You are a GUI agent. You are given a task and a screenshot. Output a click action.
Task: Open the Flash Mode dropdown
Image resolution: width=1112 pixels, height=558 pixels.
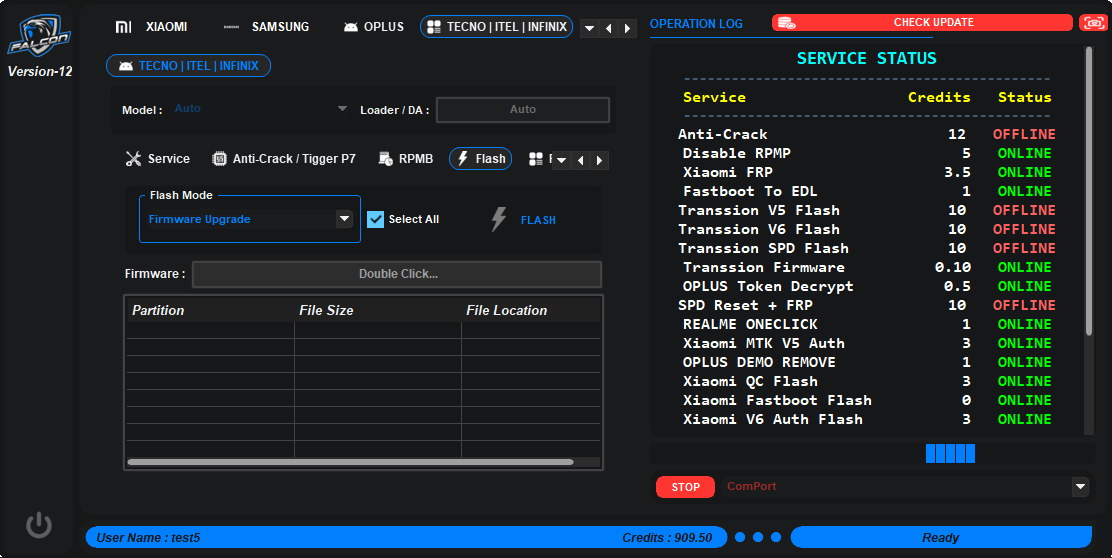click(x=344, y=218)
